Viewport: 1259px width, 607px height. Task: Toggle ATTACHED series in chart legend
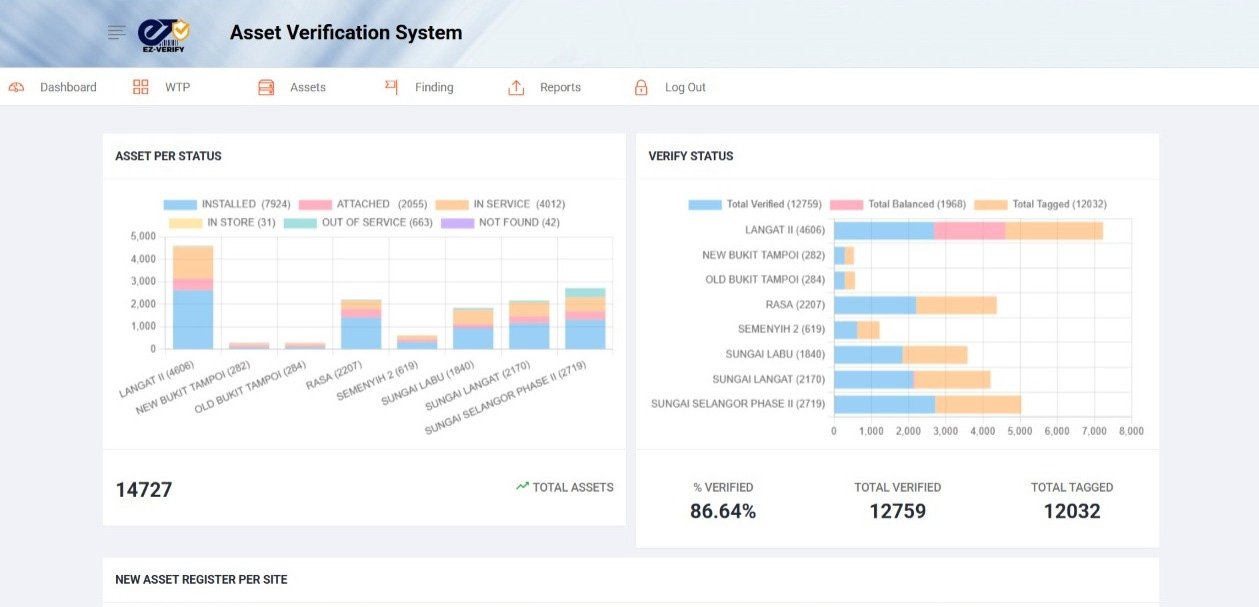348,204
